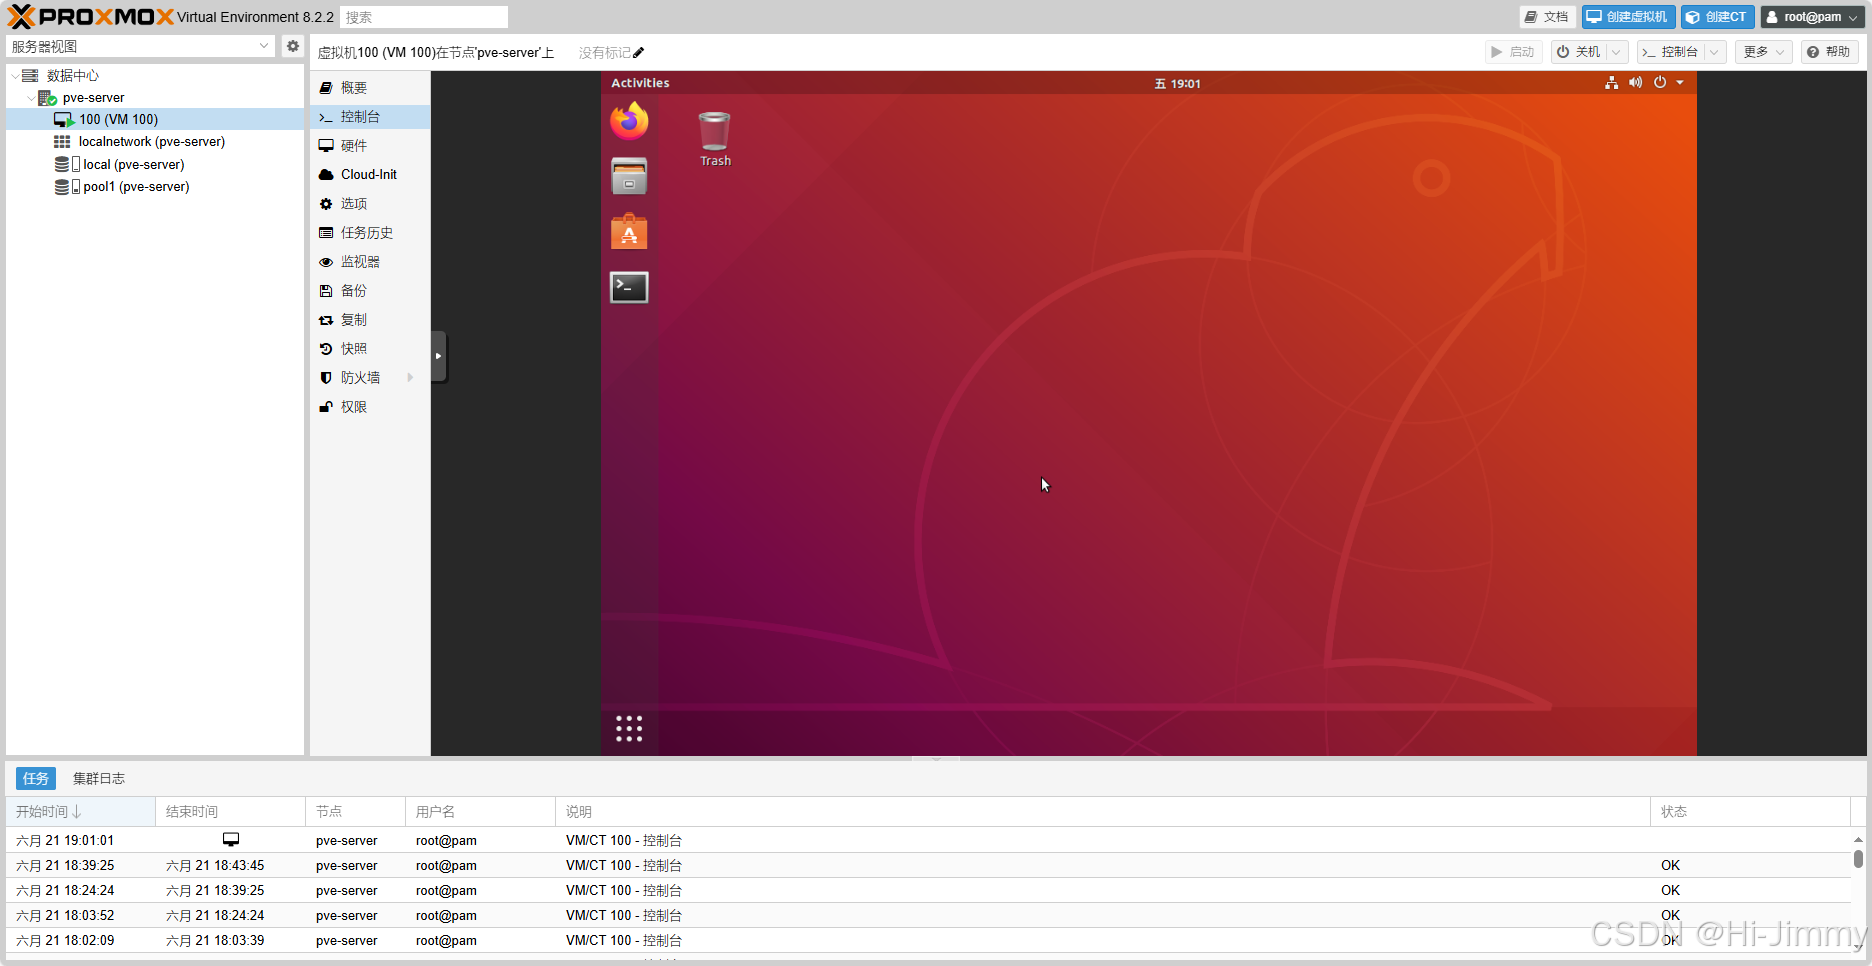Open 任务历史 section

point(370,233)
